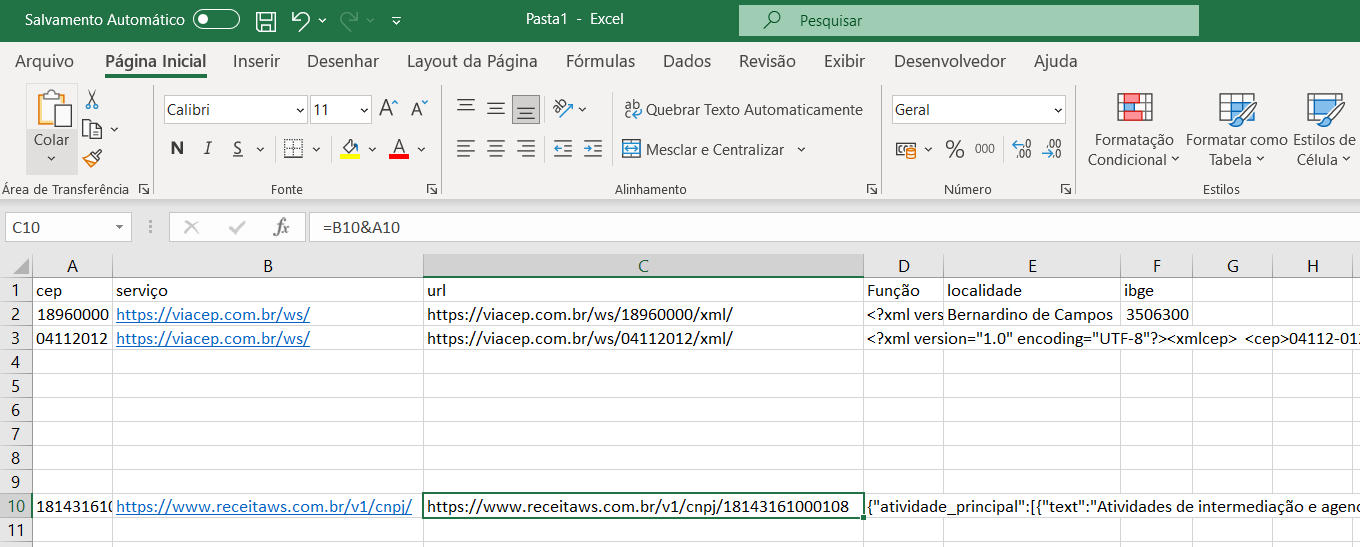Decrease decimal places

(x=1052, y=149)
